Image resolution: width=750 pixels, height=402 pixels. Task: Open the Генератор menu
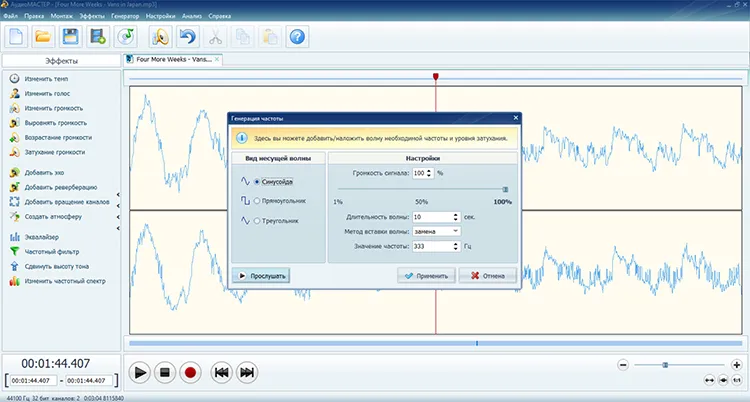coord(125,16)
